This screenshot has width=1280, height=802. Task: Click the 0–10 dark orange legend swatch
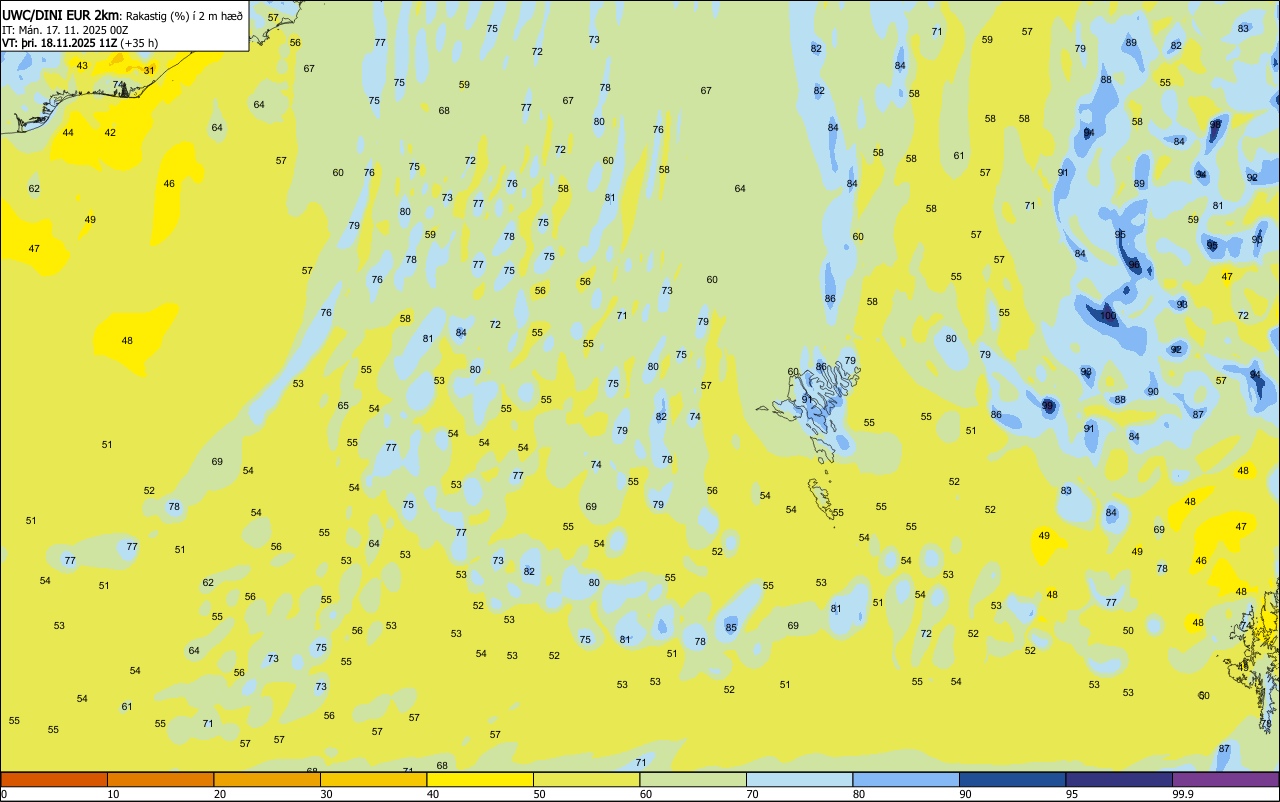coord(54,779)
